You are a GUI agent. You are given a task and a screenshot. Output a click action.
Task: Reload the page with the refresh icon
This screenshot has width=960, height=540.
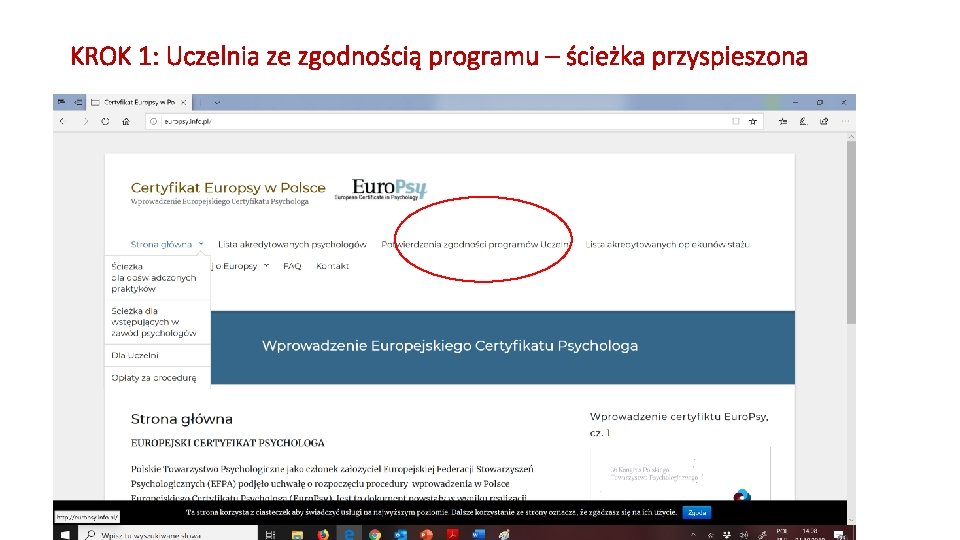click(105, 121)
